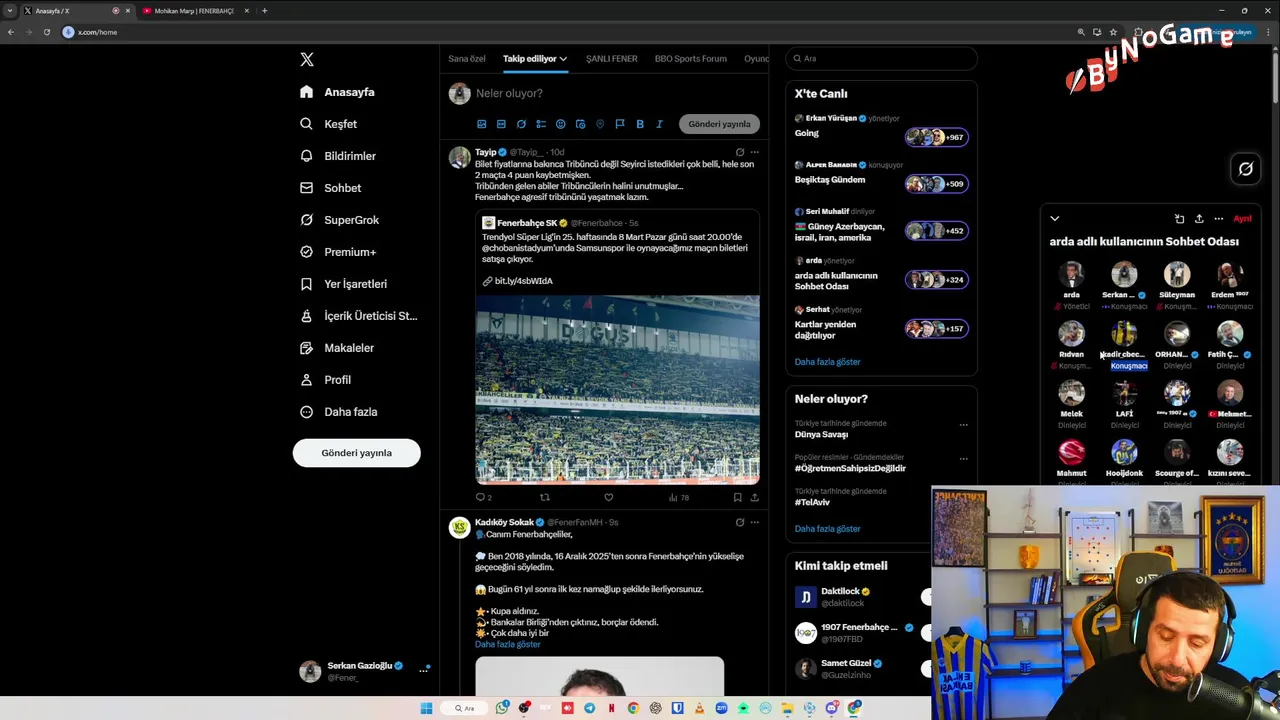Open Sohbet messages in sidebar
The height and width of the screenshot is (720, 1280).
pyautogui.click(x=331, y=188)
